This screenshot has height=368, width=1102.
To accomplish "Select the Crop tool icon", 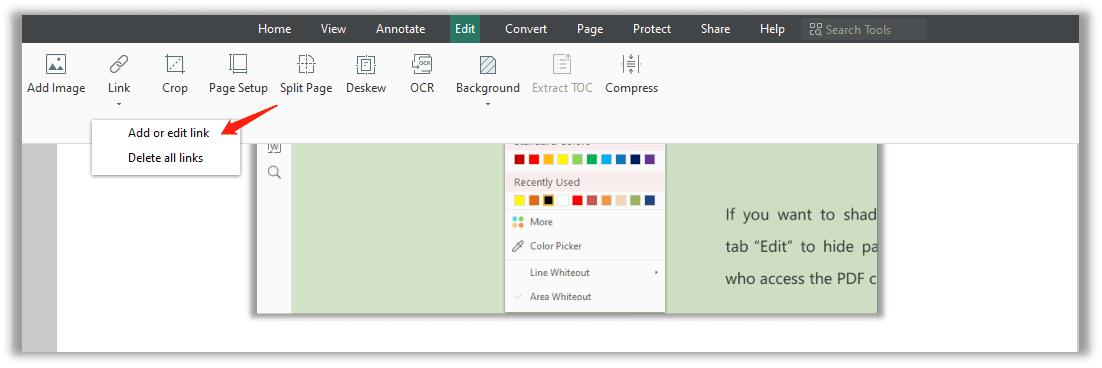I will click(x=174, y=64).
